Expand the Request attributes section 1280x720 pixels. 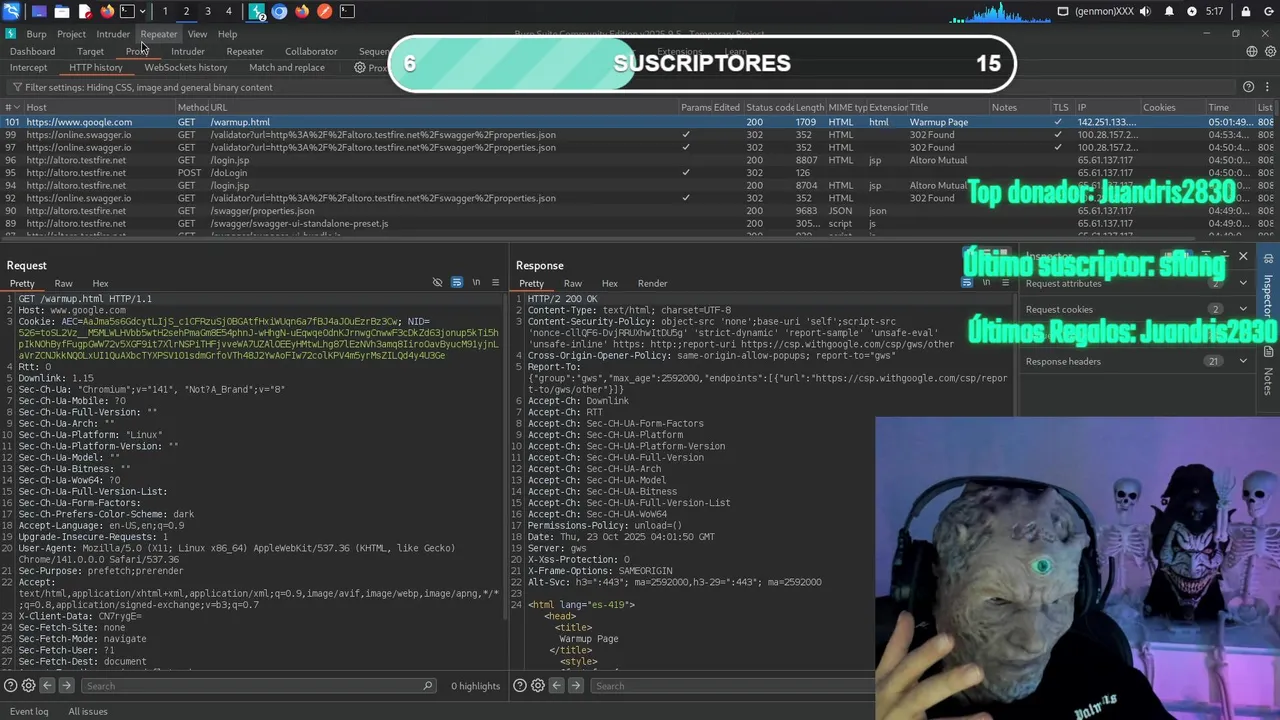(1137, 284)
